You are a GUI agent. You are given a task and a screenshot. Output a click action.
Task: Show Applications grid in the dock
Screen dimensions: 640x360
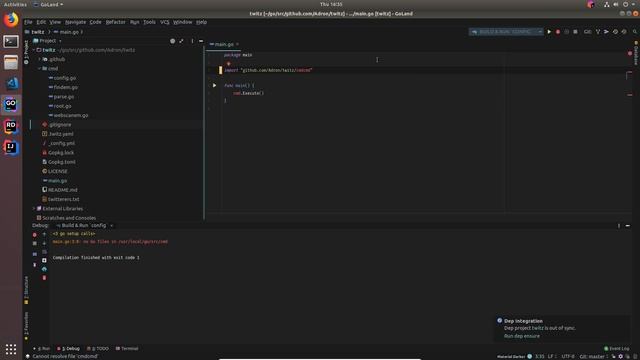(11, 349)
